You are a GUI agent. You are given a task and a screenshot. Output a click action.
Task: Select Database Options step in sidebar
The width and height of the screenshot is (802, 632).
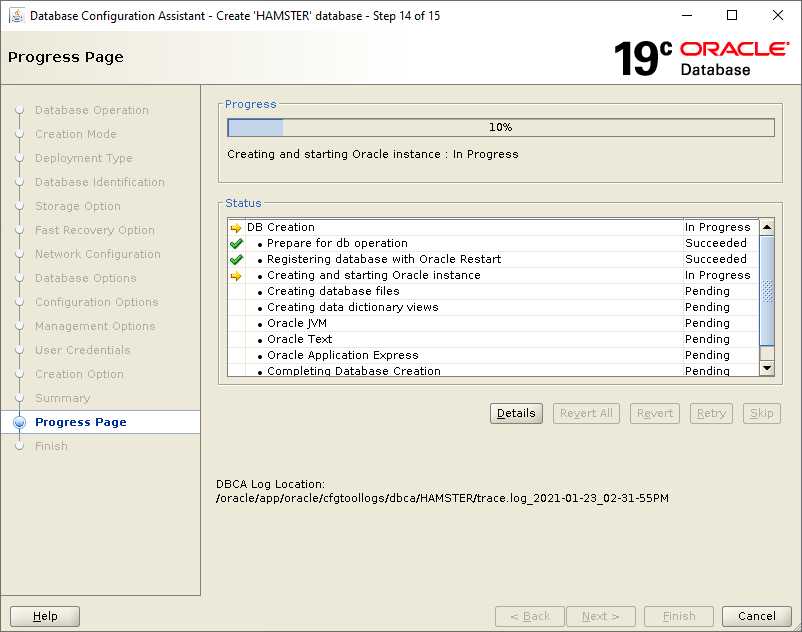click(x=86, y=278)
